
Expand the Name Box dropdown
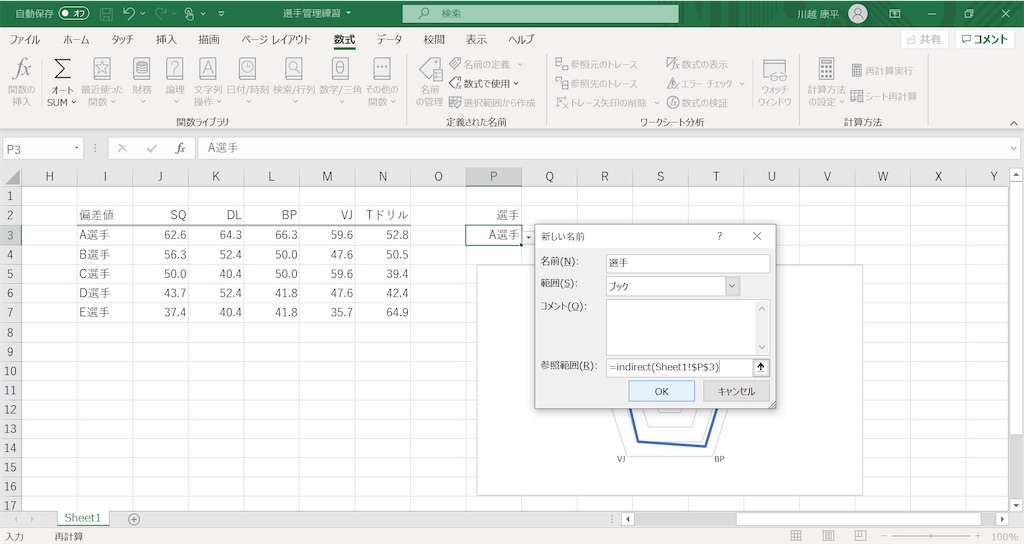tap(76, 148)
